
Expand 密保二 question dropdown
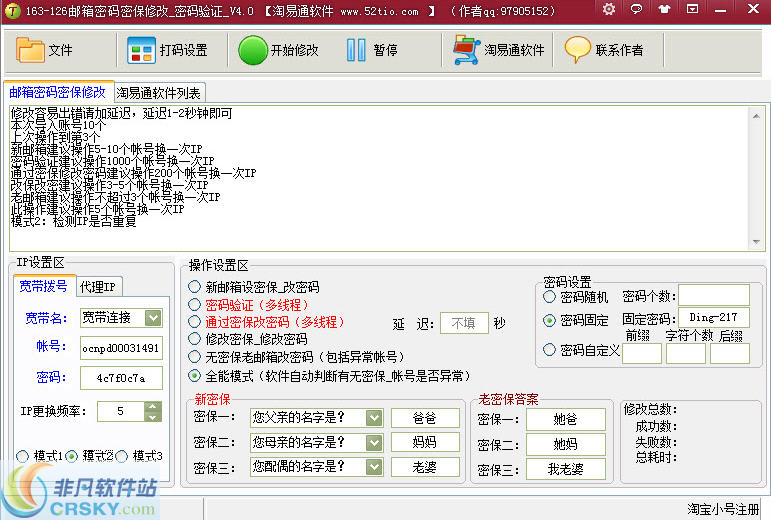[x=374, y=443]
